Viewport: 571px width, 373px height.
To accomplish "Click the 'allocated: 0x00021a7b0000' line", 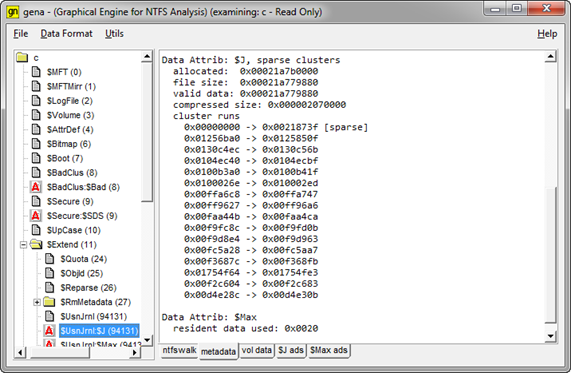I will click(x=245, y=71).
